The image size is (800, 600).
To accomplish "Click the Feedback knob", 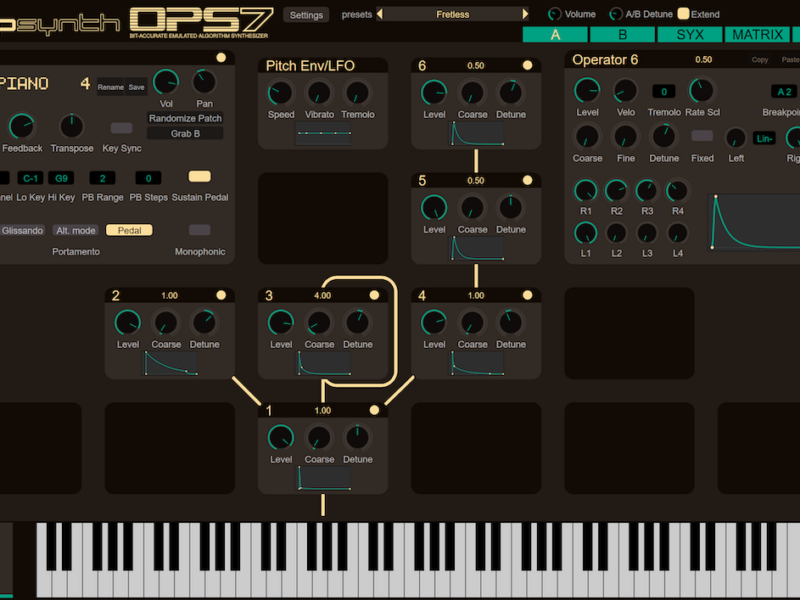I will 21,126.
